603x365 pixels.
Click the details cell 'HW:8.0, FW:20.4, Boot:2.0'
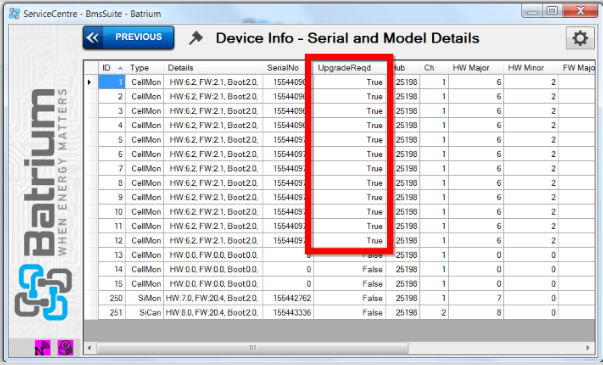point(213,312)
